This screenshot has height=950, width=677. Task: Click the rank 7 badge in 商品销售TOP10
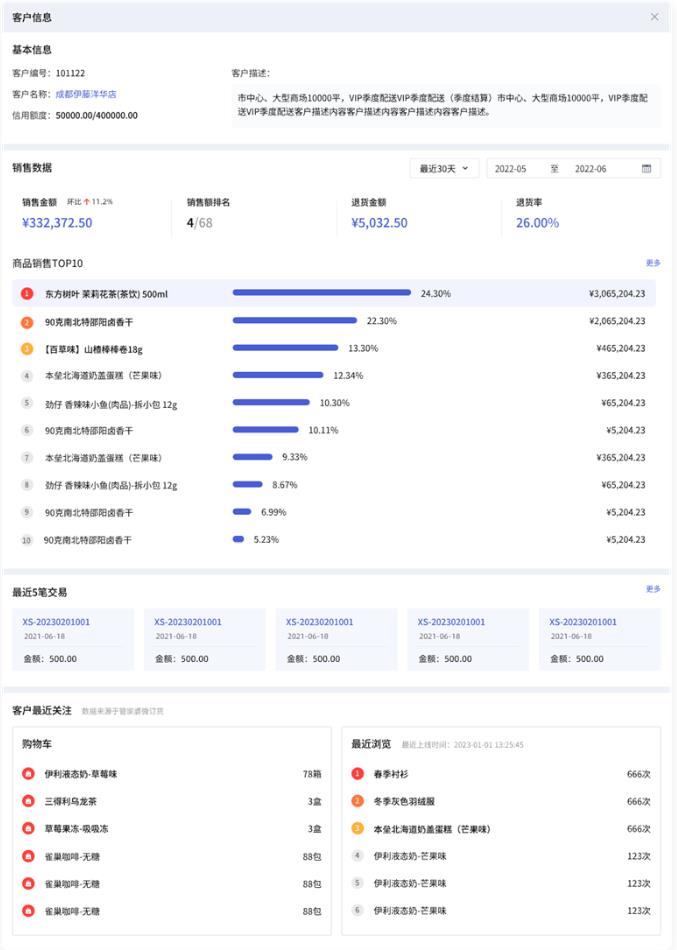click(x=27, y=457)
